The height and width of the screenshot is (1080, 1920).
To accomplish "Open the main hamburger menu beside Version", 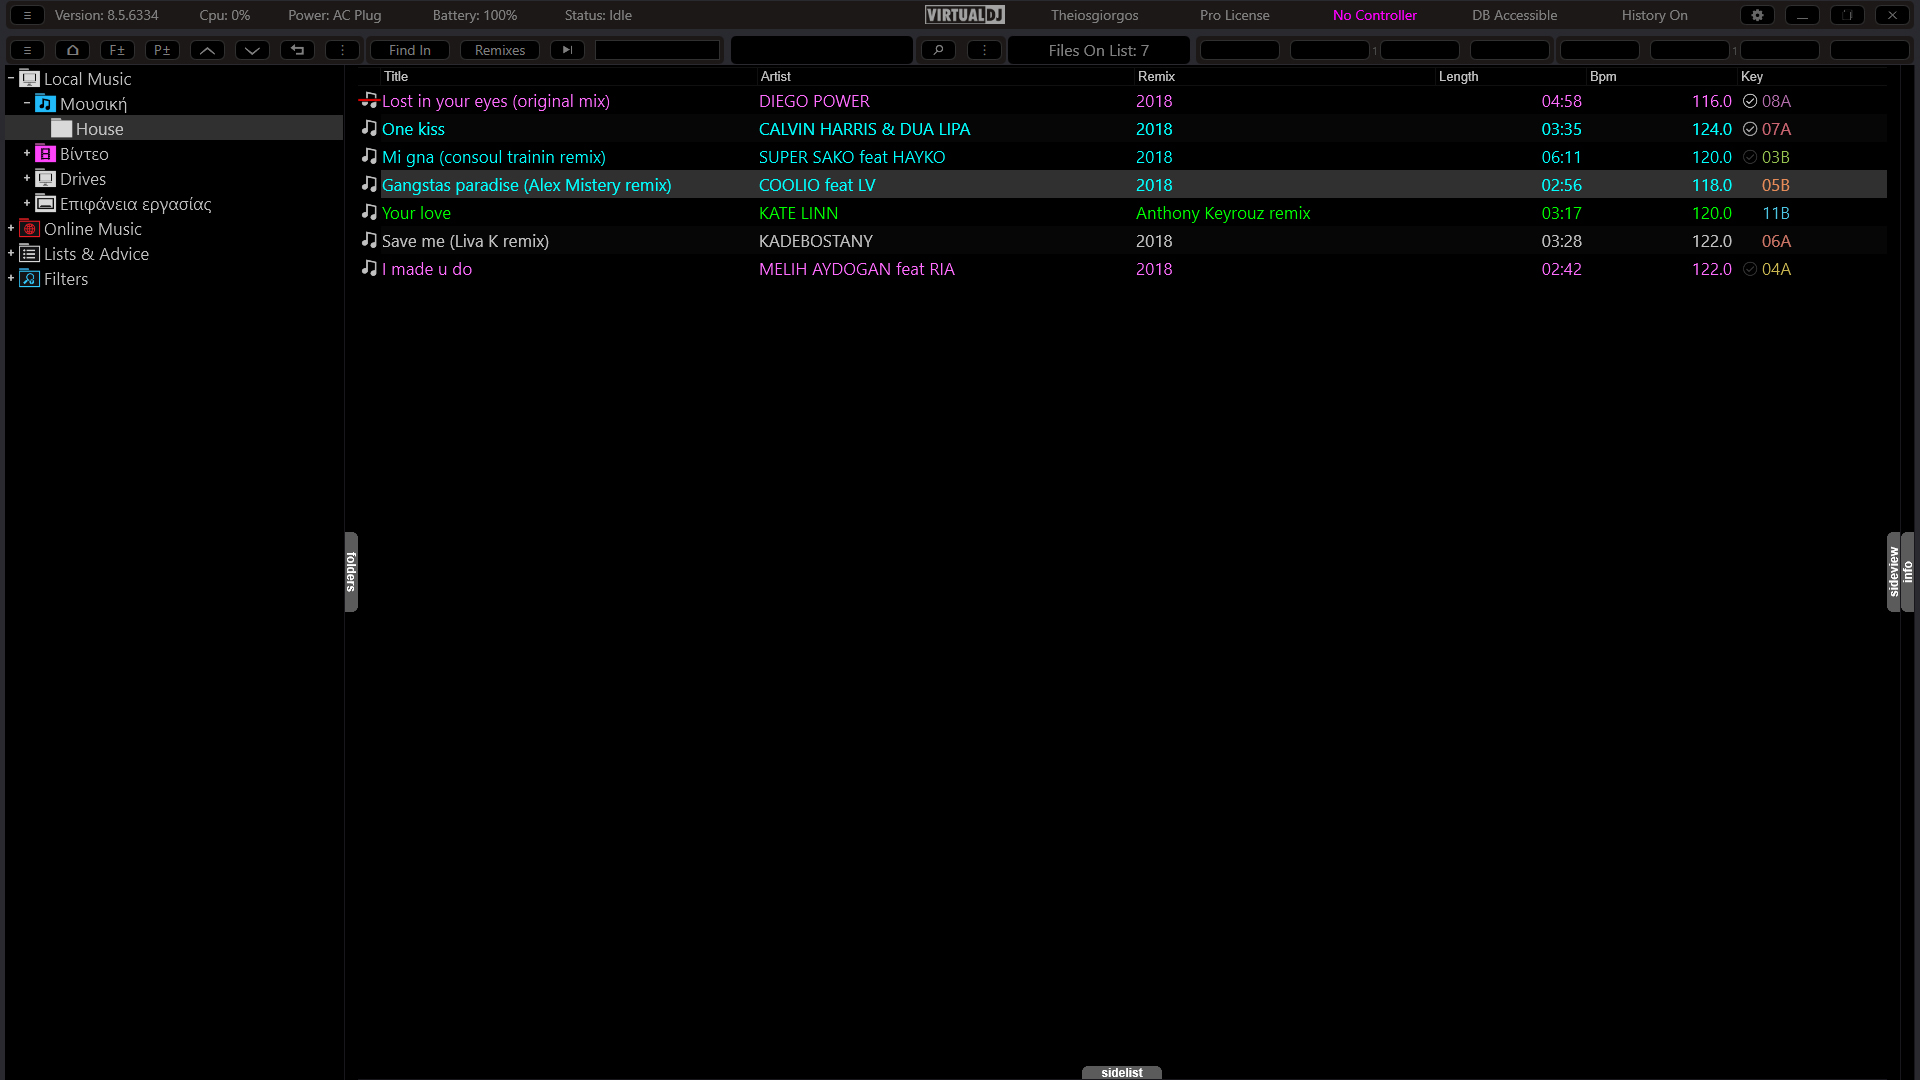I will tap(27, 15).
